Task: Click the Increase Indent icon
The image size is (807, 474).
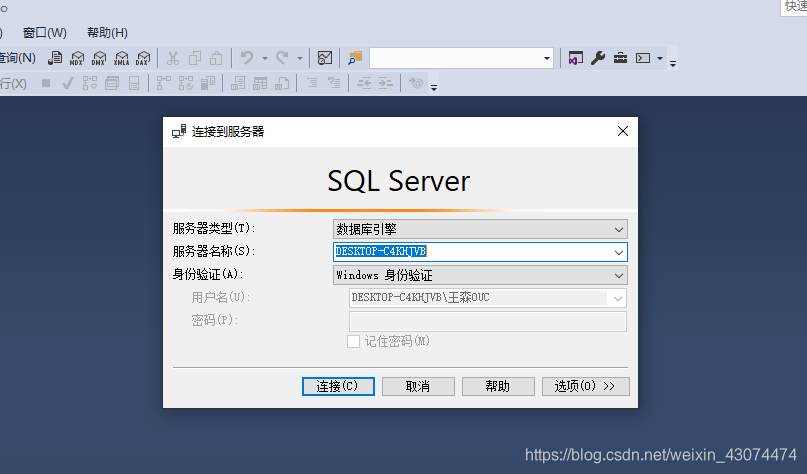Action: click(x=386, y=83)
